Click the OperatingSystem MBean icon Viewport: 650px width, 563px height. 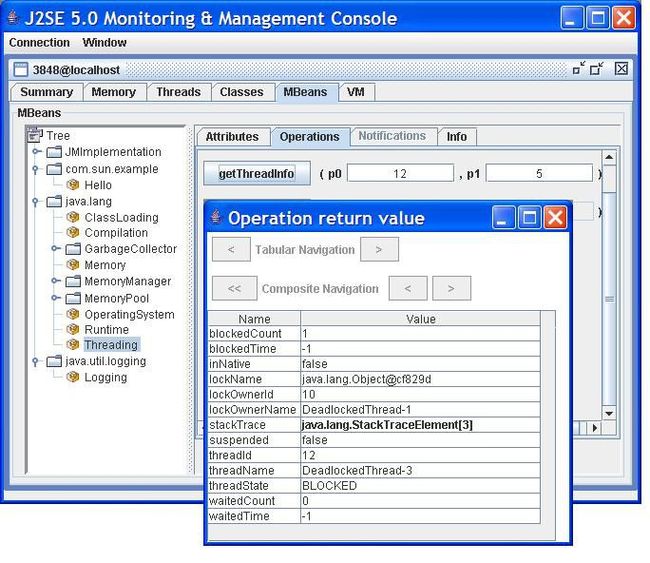[x=73, y=314]
